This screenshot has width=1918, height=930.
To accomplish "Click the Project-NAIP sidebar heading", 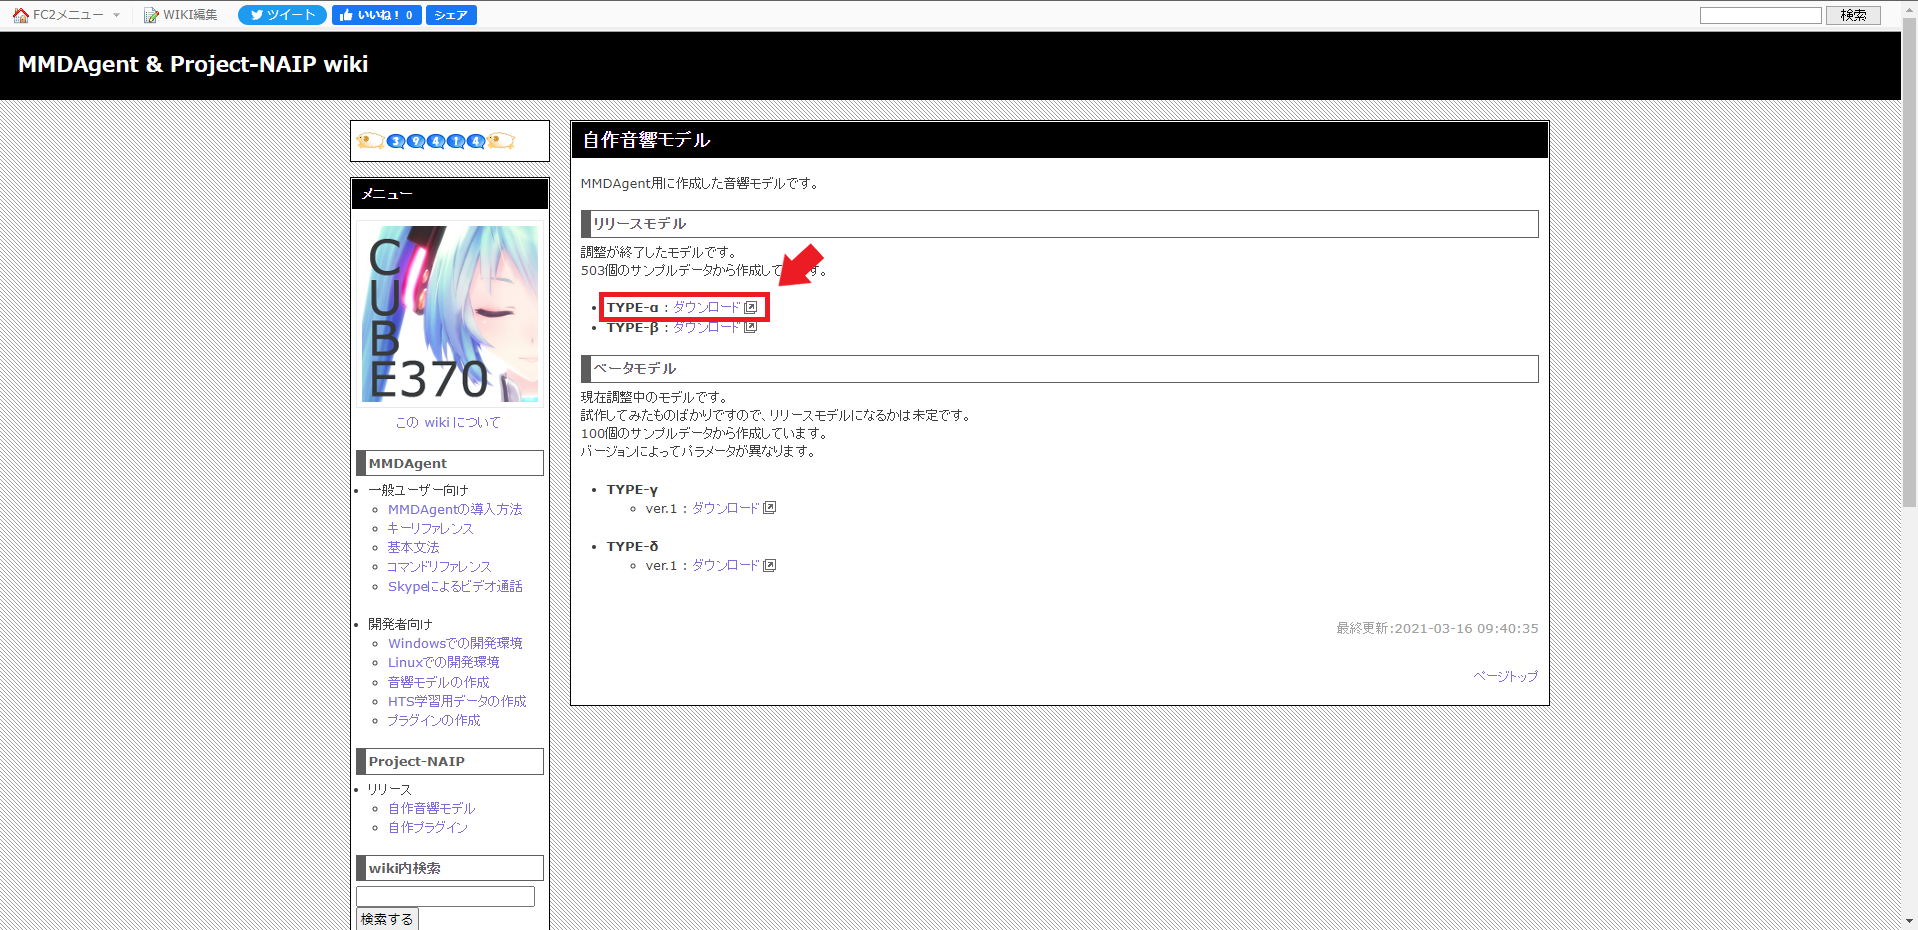I will (x=450, y=761).
